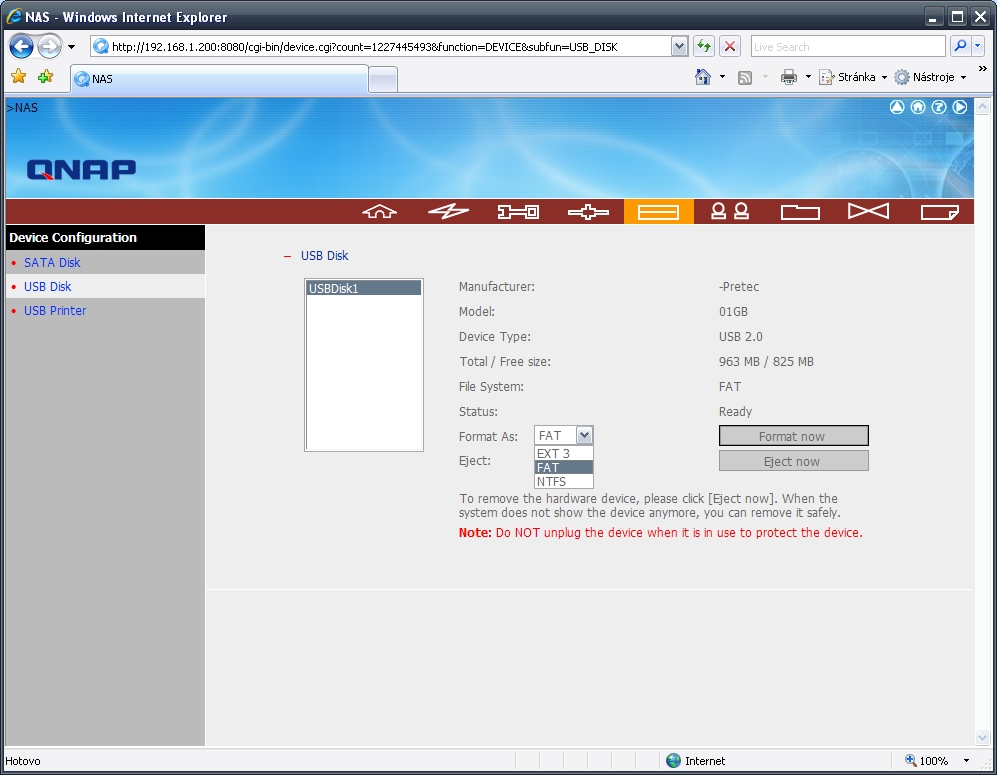Open the Network Settings connector icon
This screenshot has width=997, height=775.
click(588, 212)
